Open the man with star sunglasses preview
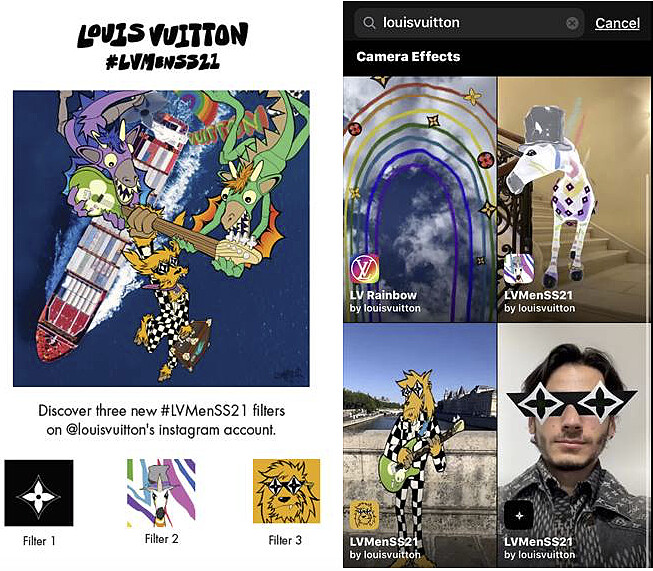 tap(574, 445)
